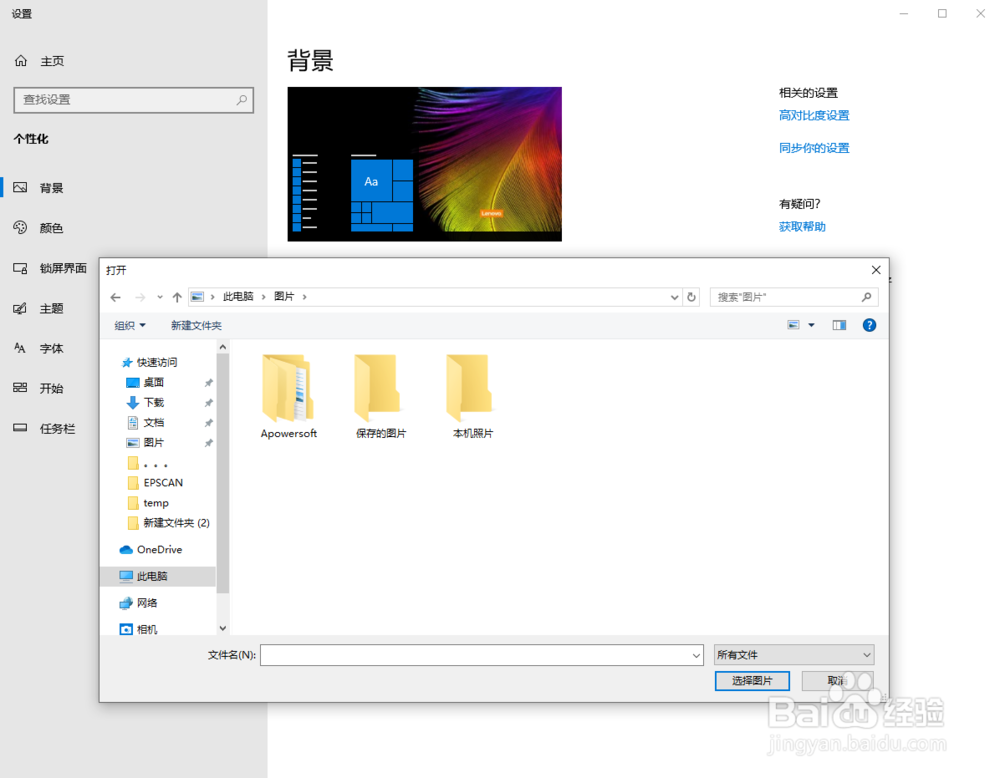
Task: Click the pin icon next to 桌面
Action: [209, 383]
